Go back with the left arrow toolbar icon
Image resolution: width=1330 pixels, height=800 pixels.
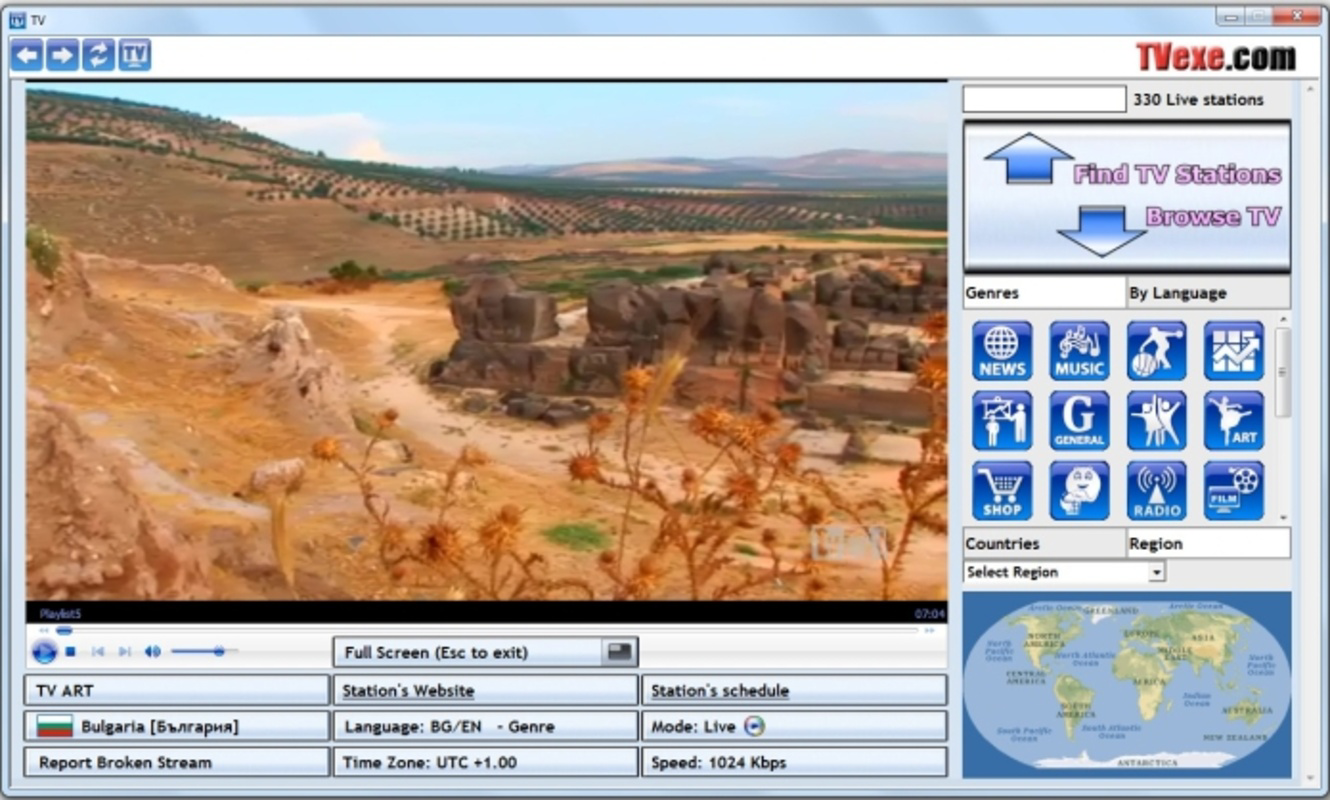(x=27, y=55)
